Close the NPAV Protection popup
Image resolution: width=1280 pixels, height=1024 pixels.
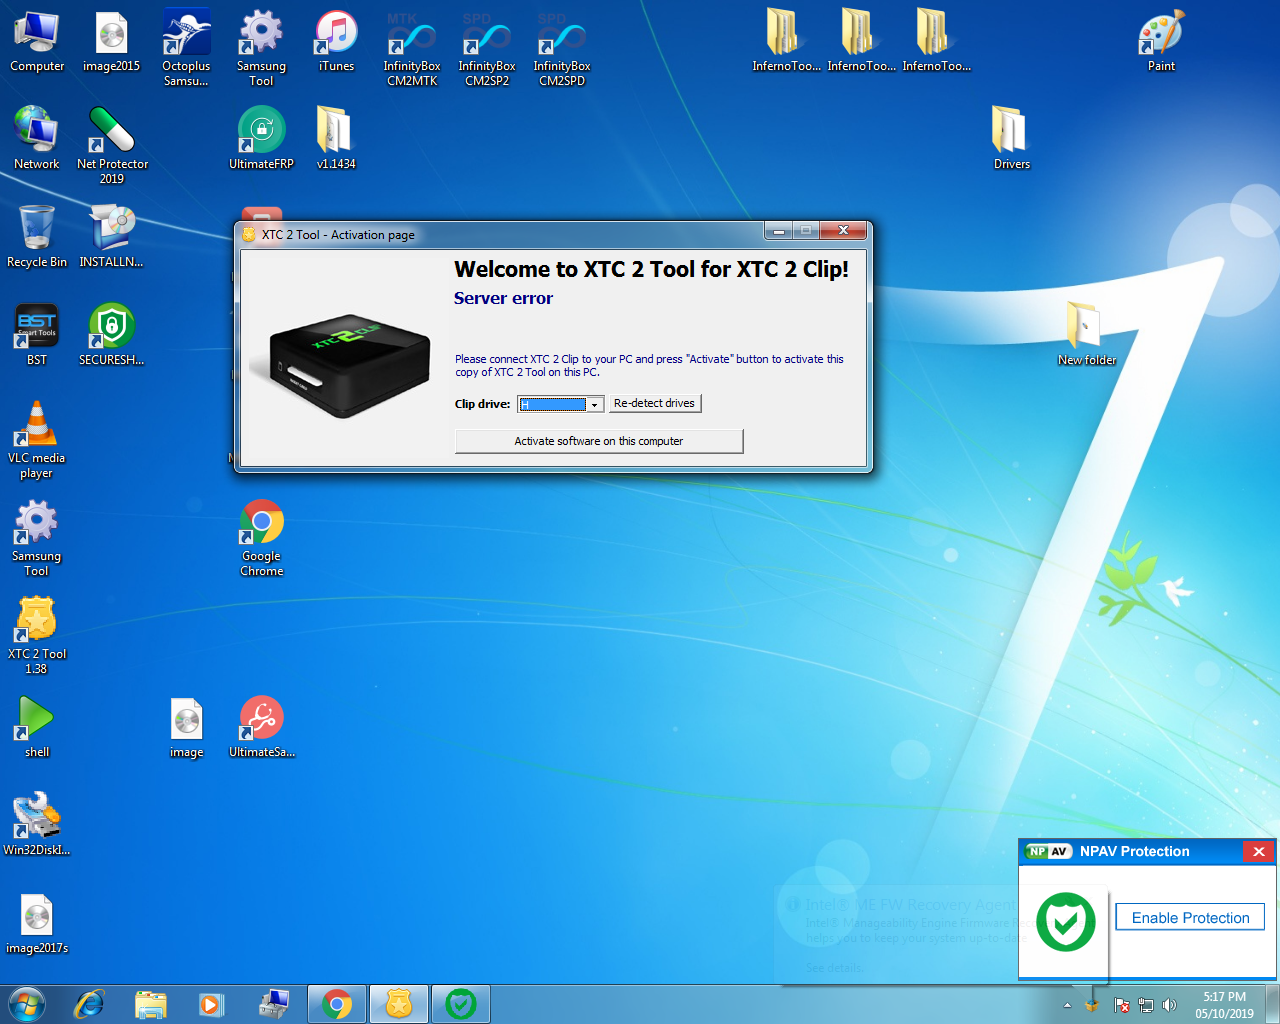click(x=1258, y=851)
